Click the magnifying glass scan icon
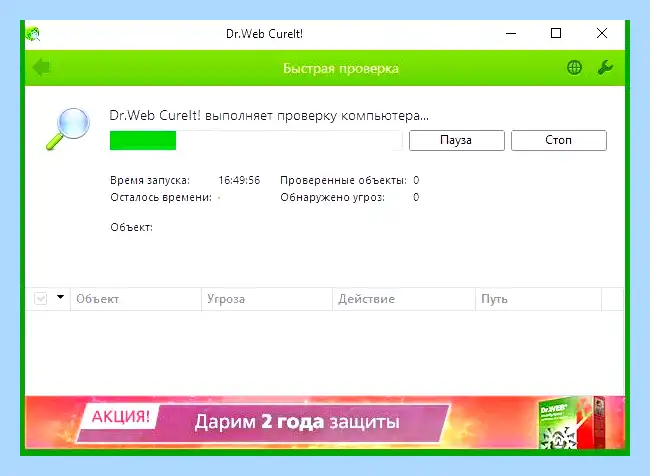This screenshot has height=476, width=650. click(x=68, y=129)
